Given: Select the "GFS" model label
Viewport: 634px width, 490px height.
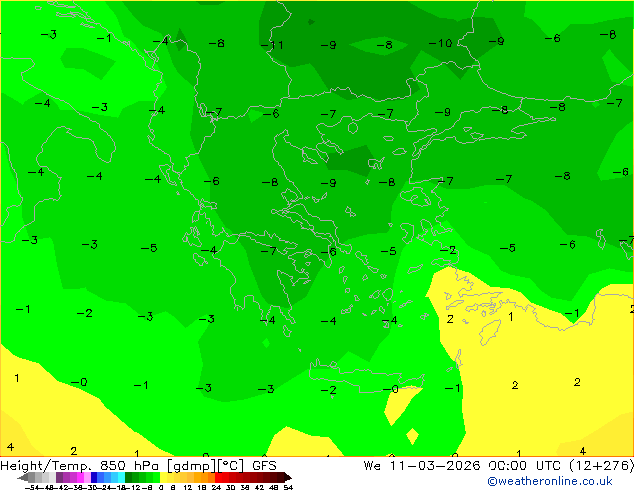Looking at the screenshot, I should tap(264, 466).
